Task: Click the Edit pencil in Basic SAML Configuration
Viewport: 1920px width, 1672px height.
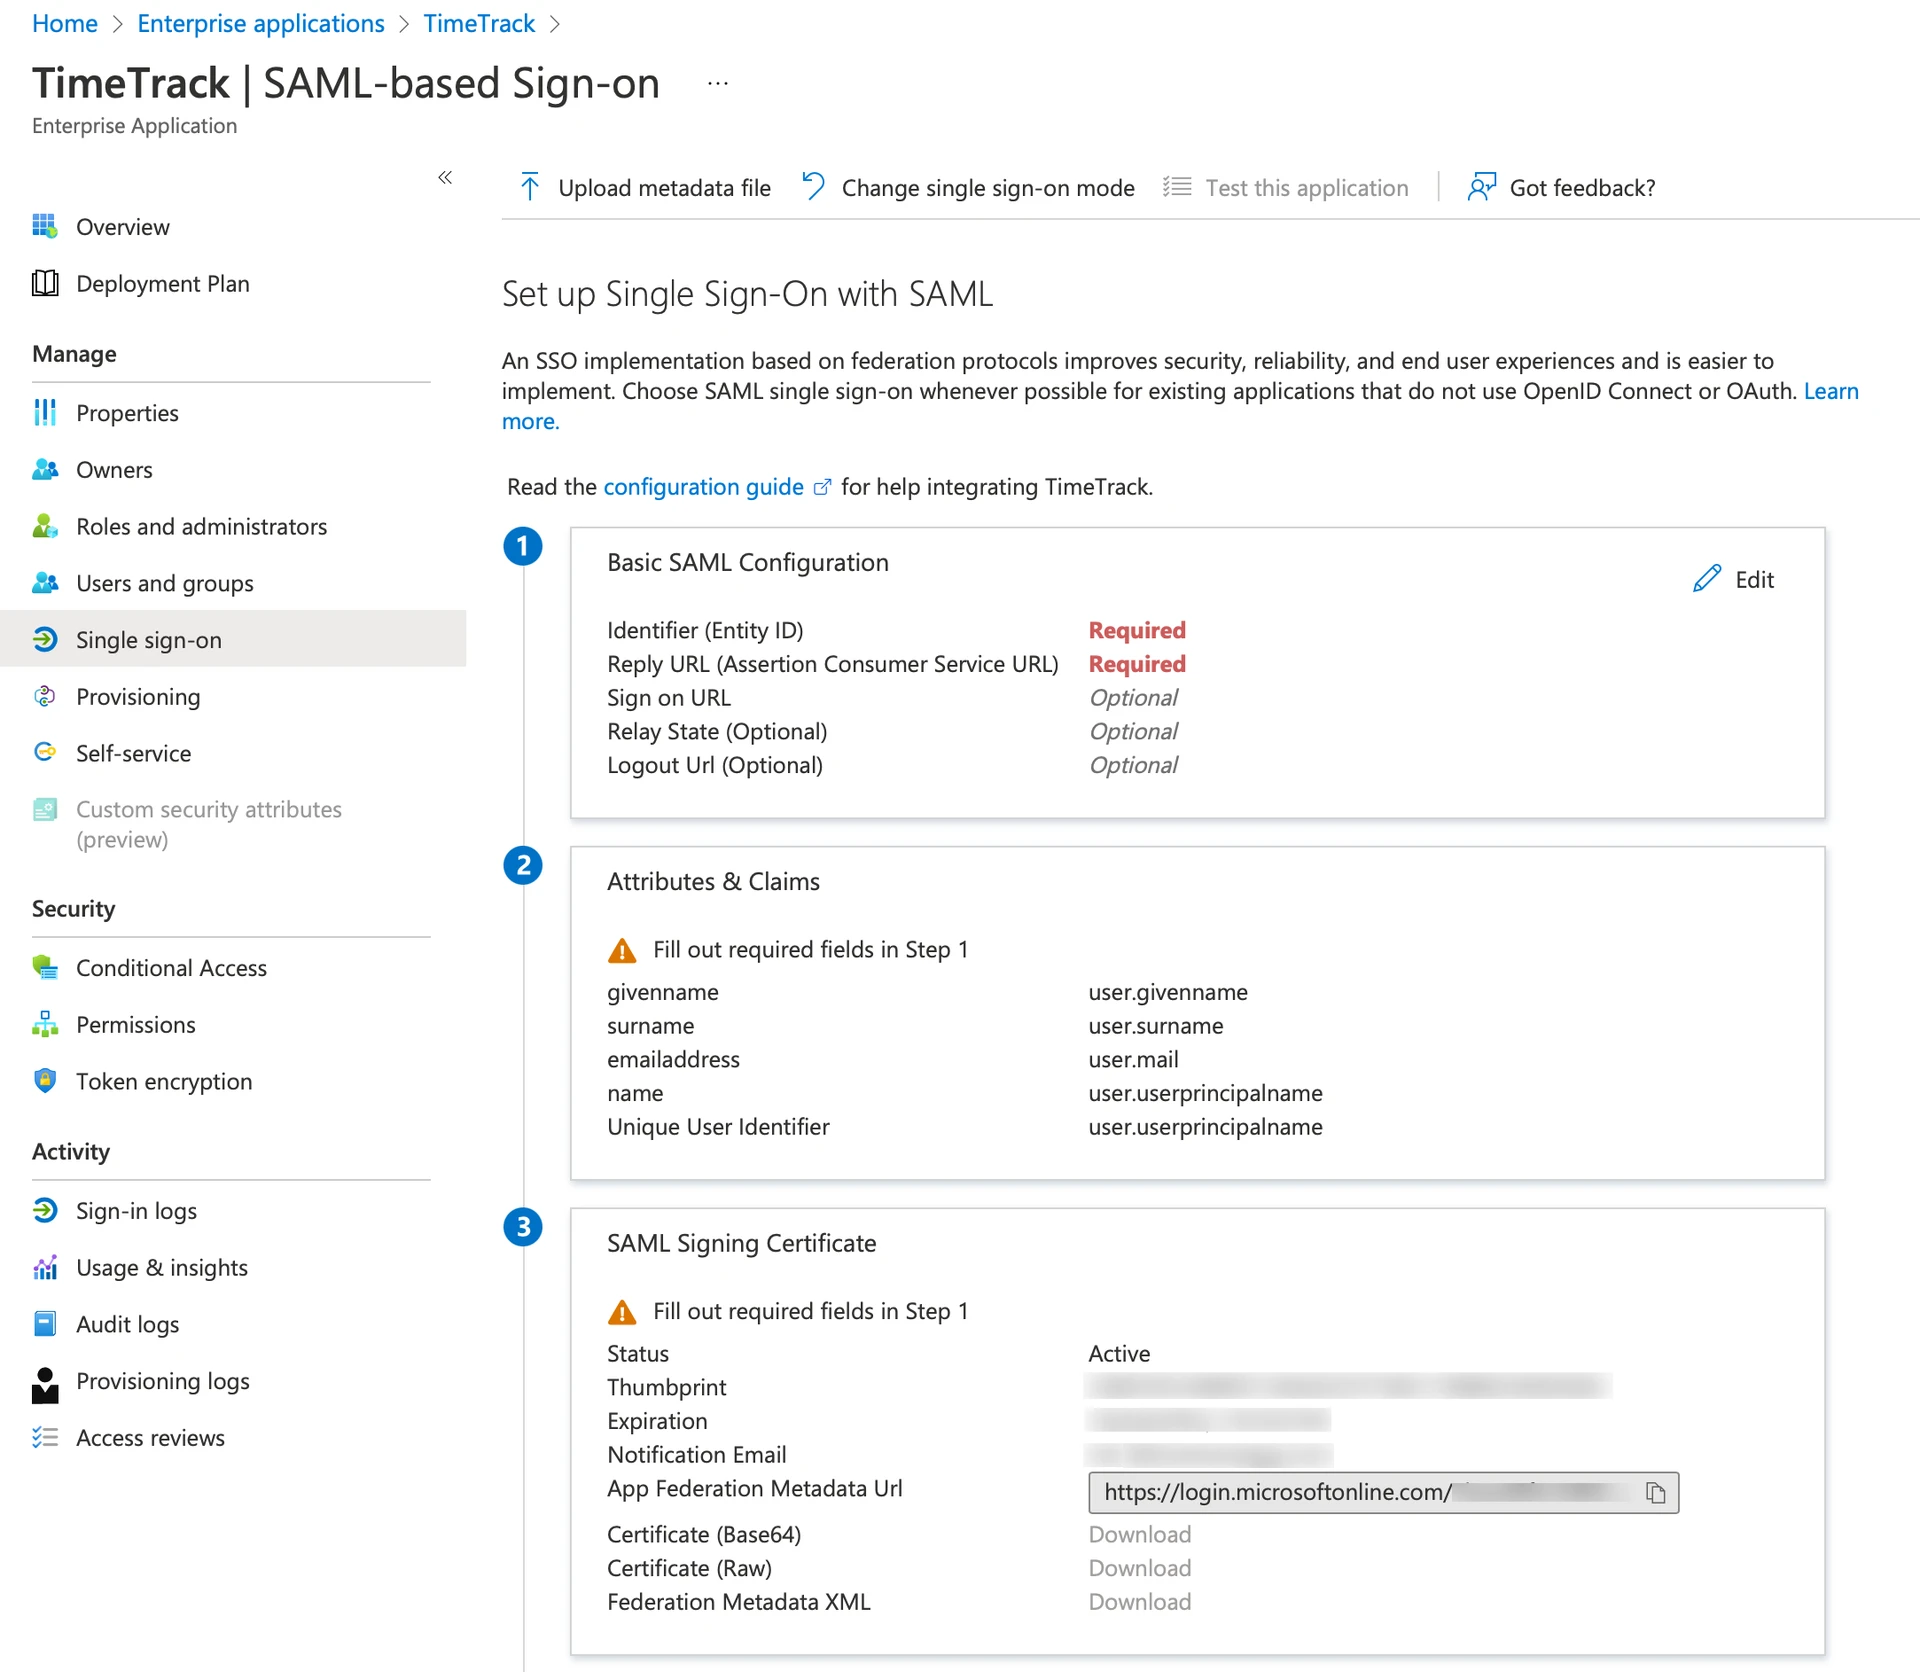Action: coord(1707,579)
